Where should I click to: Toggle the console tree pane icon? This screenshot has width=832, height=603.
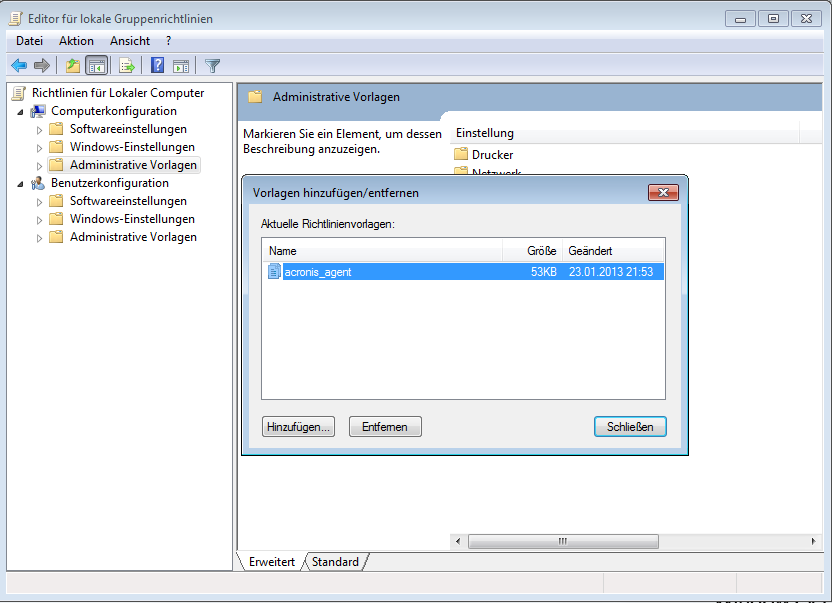(x=97, y=66)
